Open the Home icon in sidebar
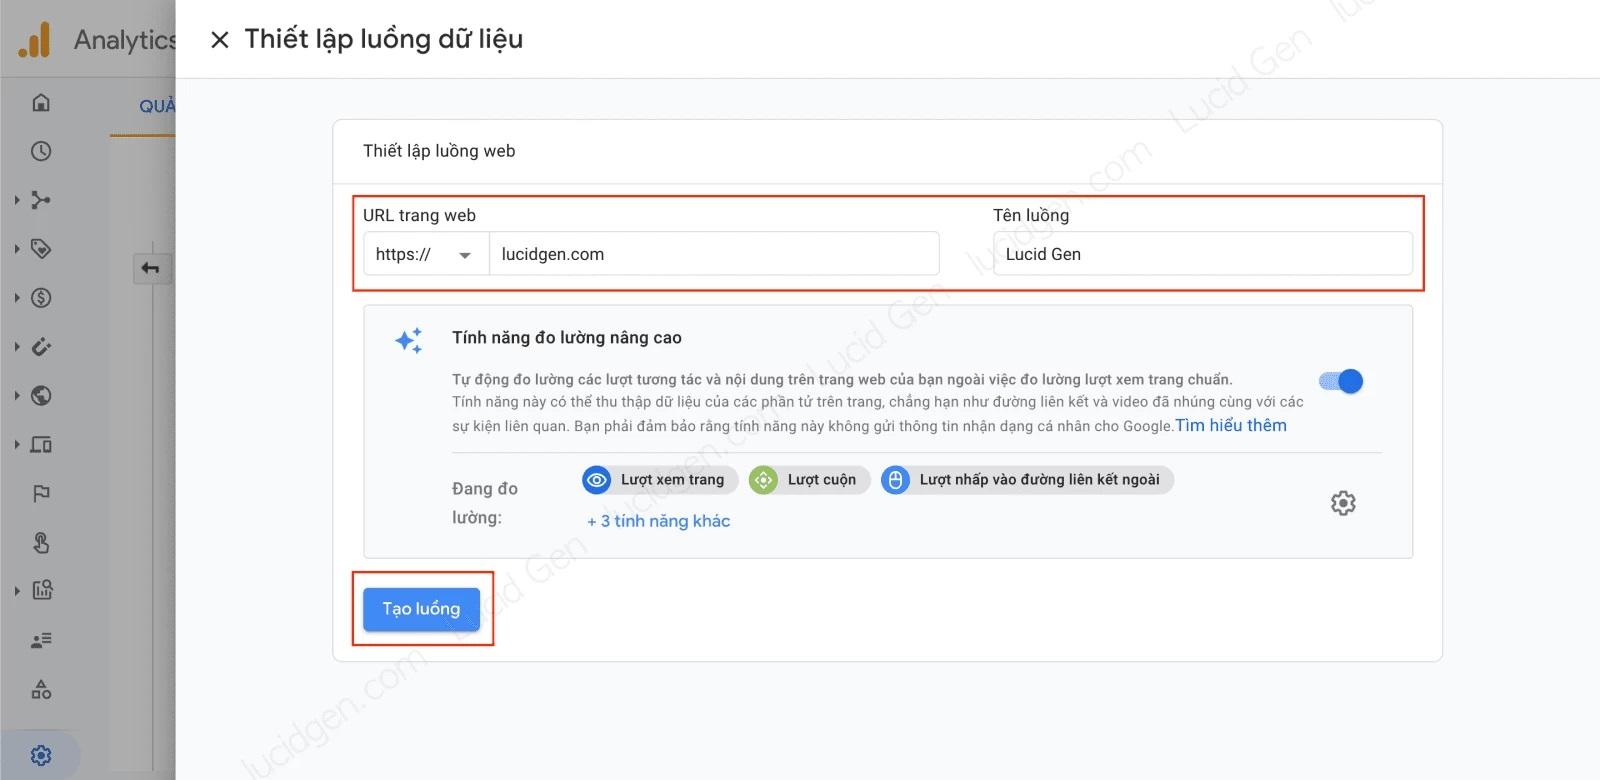1600x780 pixels. click(x=41, y=102)
